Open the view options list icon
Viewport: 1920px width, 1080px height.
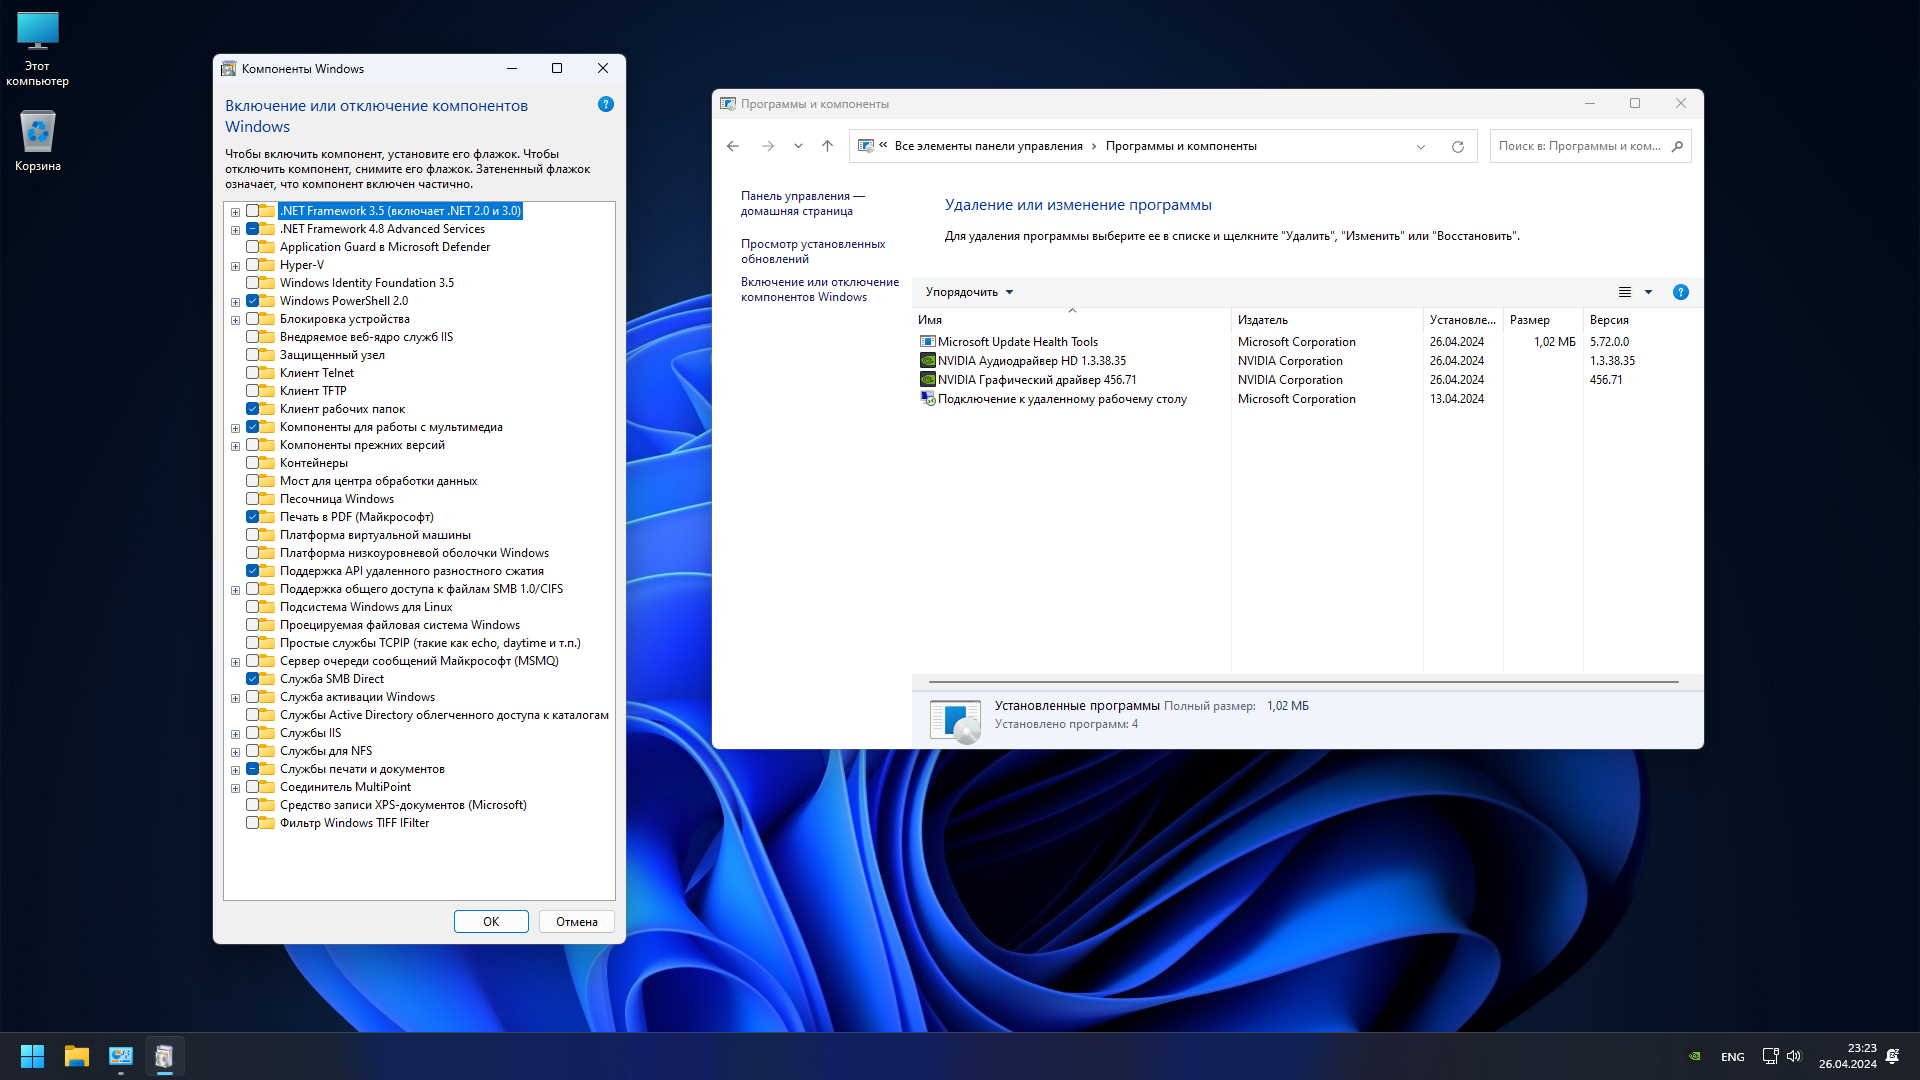click(1624, 292)
